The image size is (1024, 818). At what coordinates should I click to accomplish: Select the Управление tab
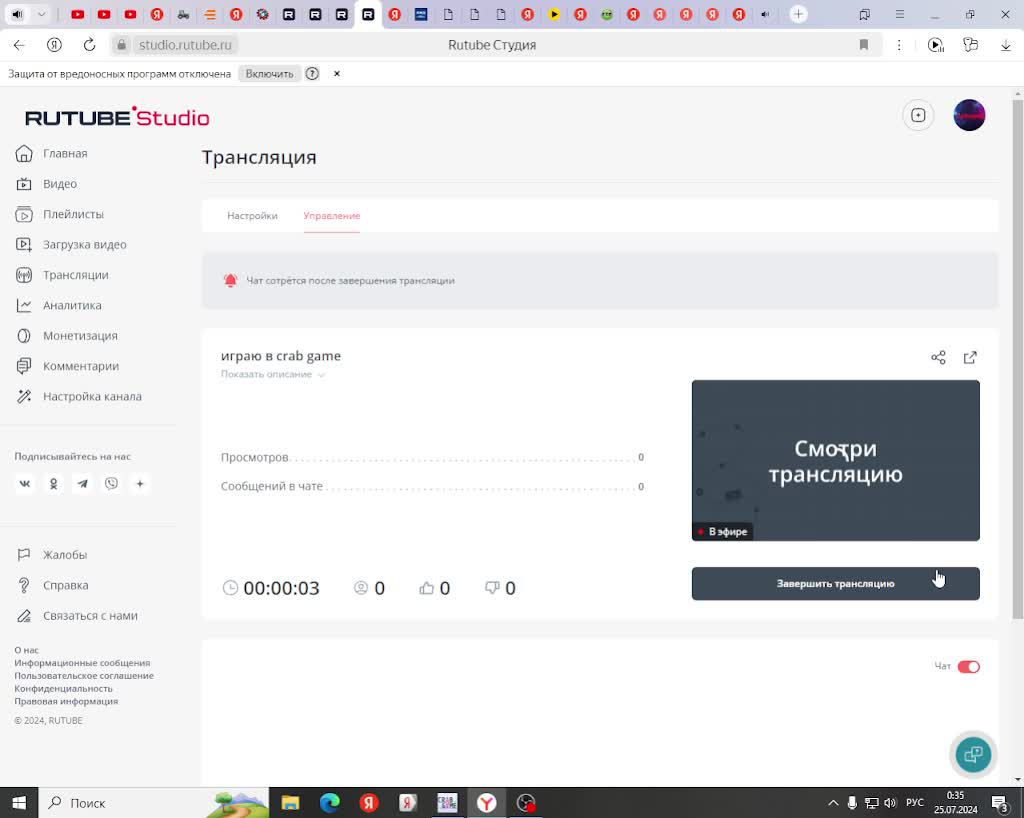(x=332, y=216)
